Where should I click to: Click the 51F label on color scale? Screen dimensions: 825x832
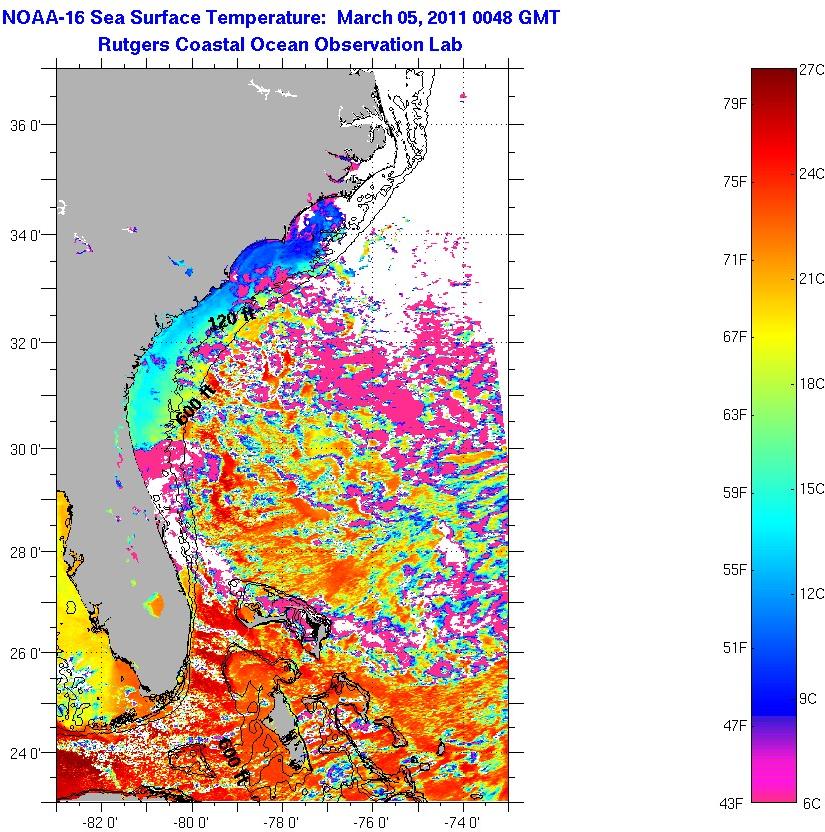coord(735,648)
